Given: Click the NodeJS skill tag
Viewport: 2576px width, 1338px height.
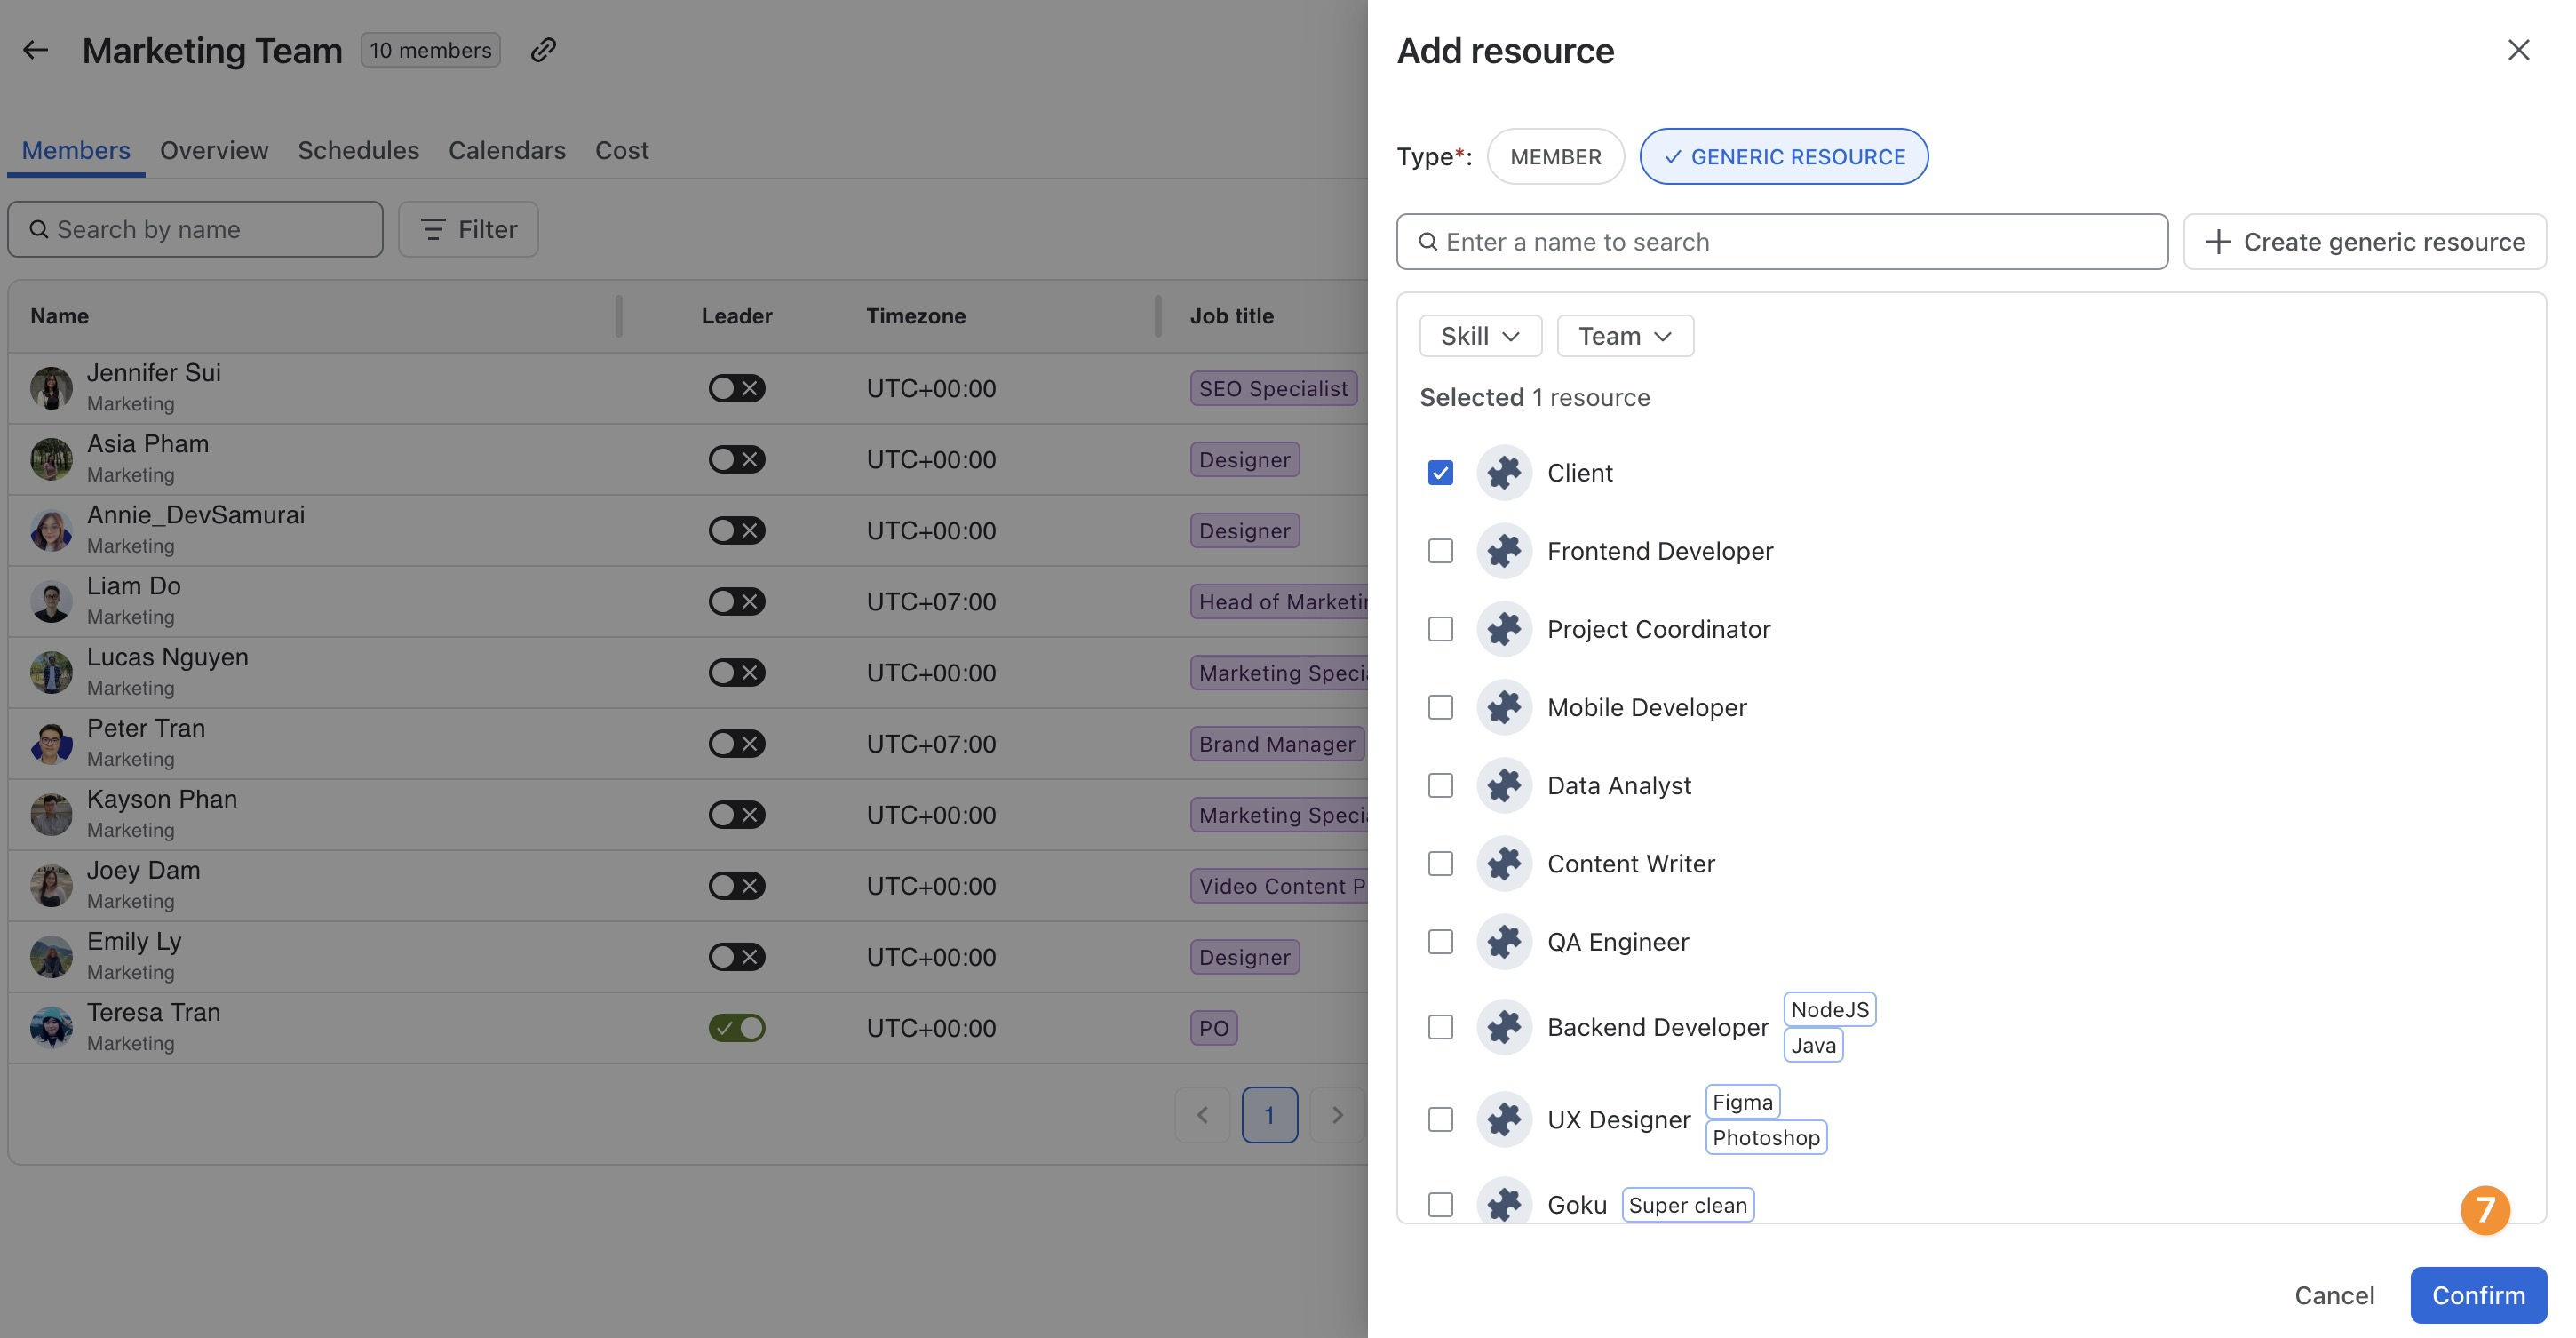Looking at the screenshot, I should pos(1829,1009).
